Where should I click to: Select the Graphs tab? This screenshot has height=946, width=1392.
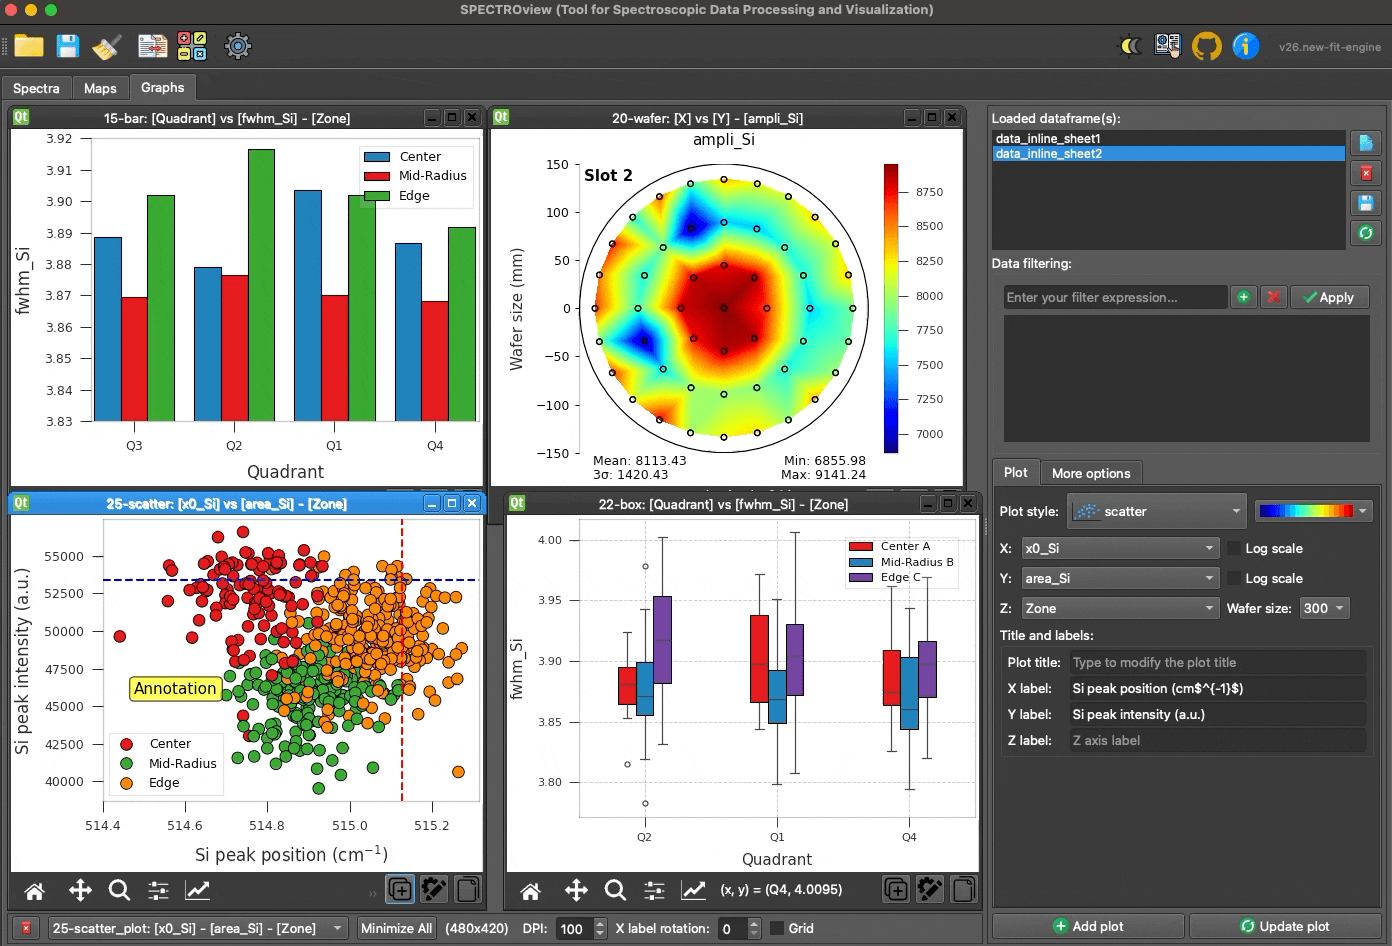162,87
